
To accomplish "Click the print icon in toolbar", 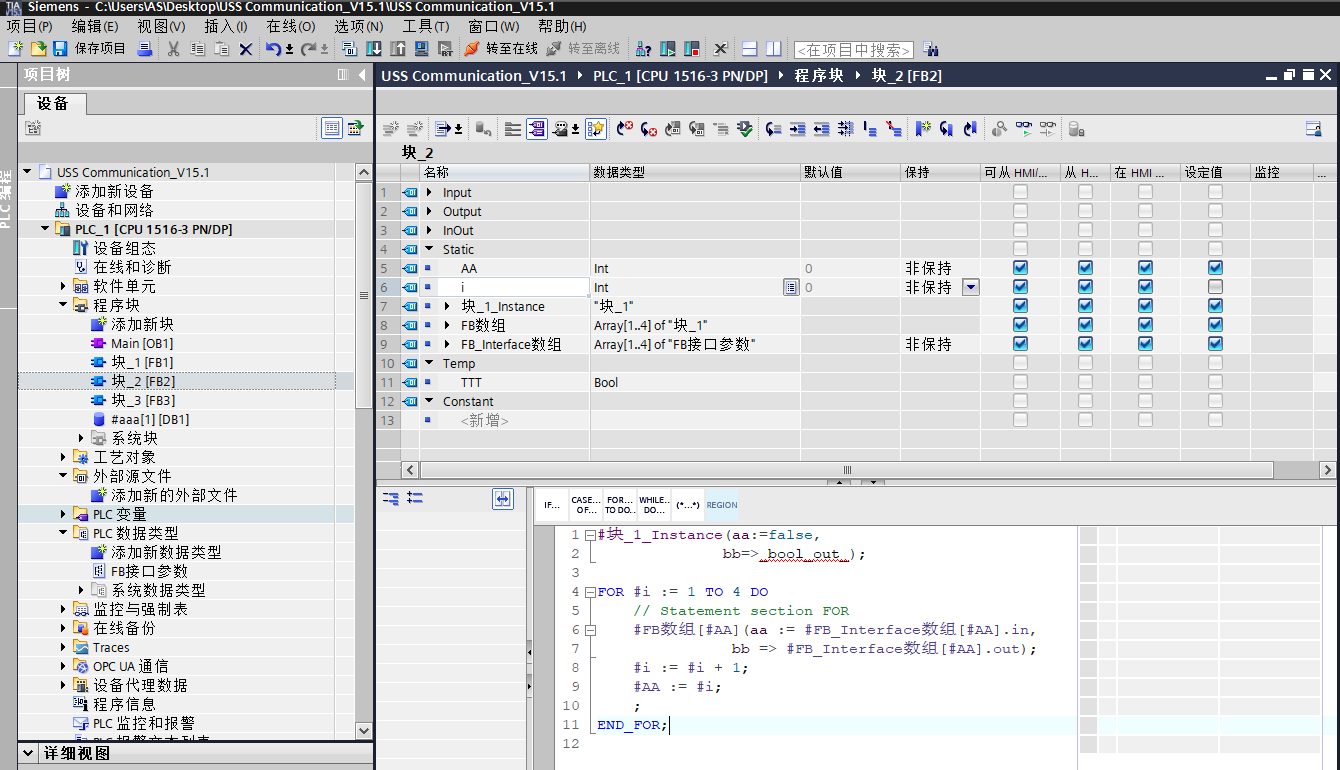I will tap(144, 49).
